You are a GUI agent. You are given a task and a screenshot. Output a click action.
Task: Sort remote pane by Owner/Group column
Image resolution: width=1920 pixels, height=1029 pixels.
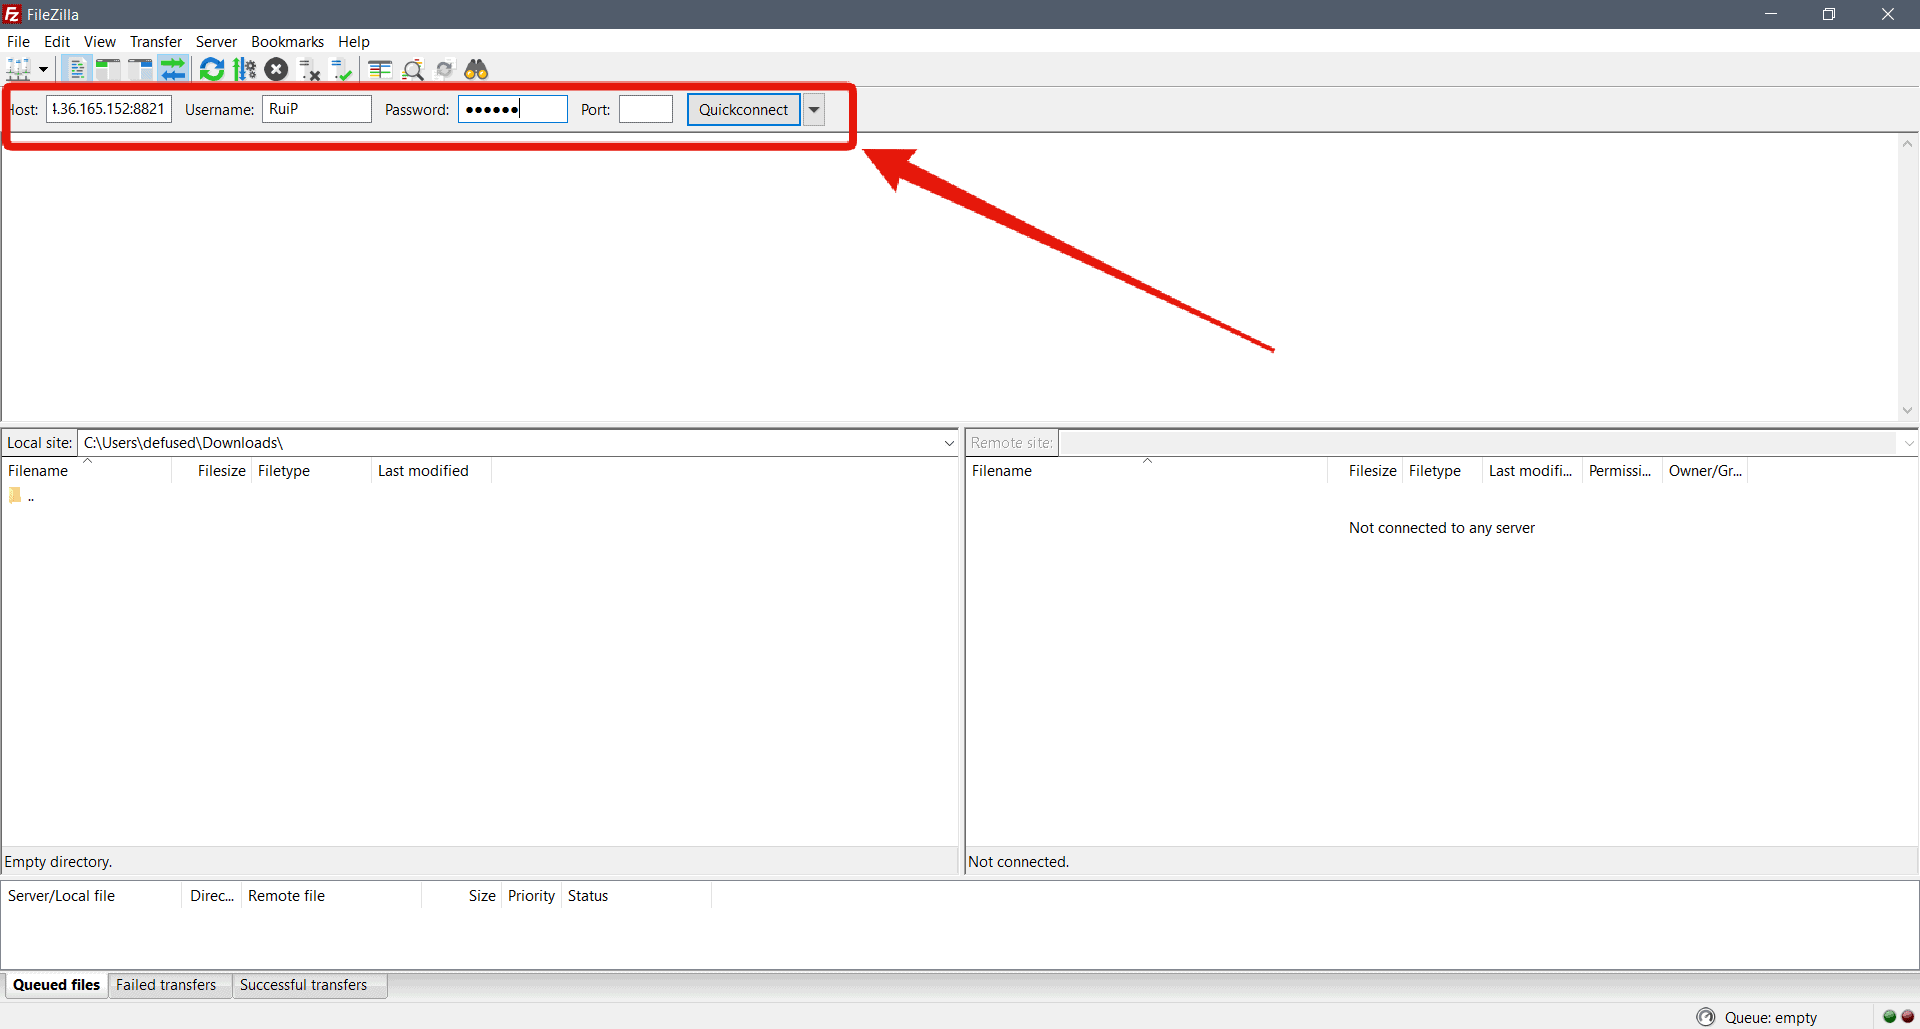coord(1705,471)
